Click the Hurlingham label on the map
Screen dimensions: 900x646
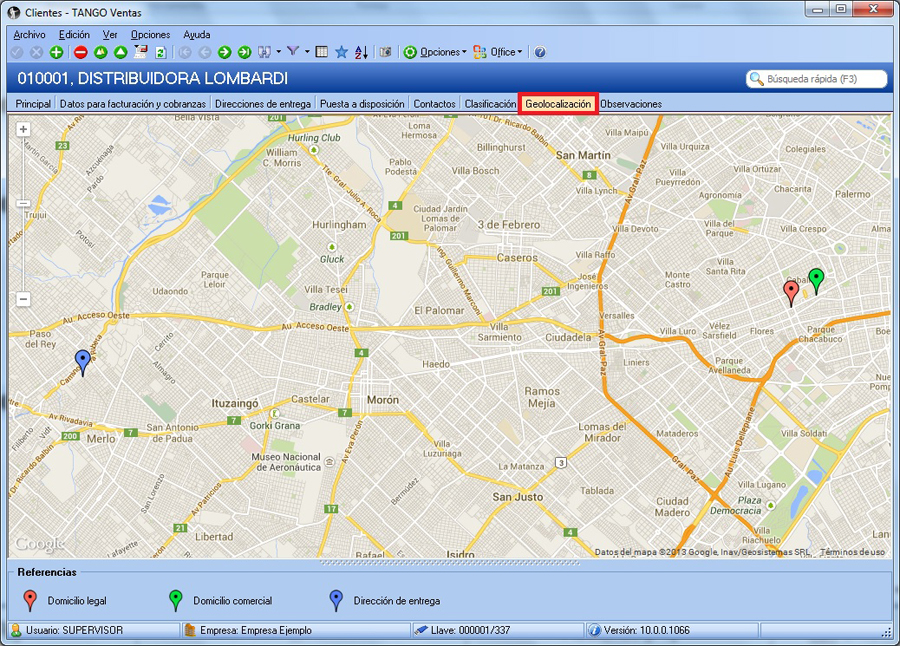pos(339,225)
